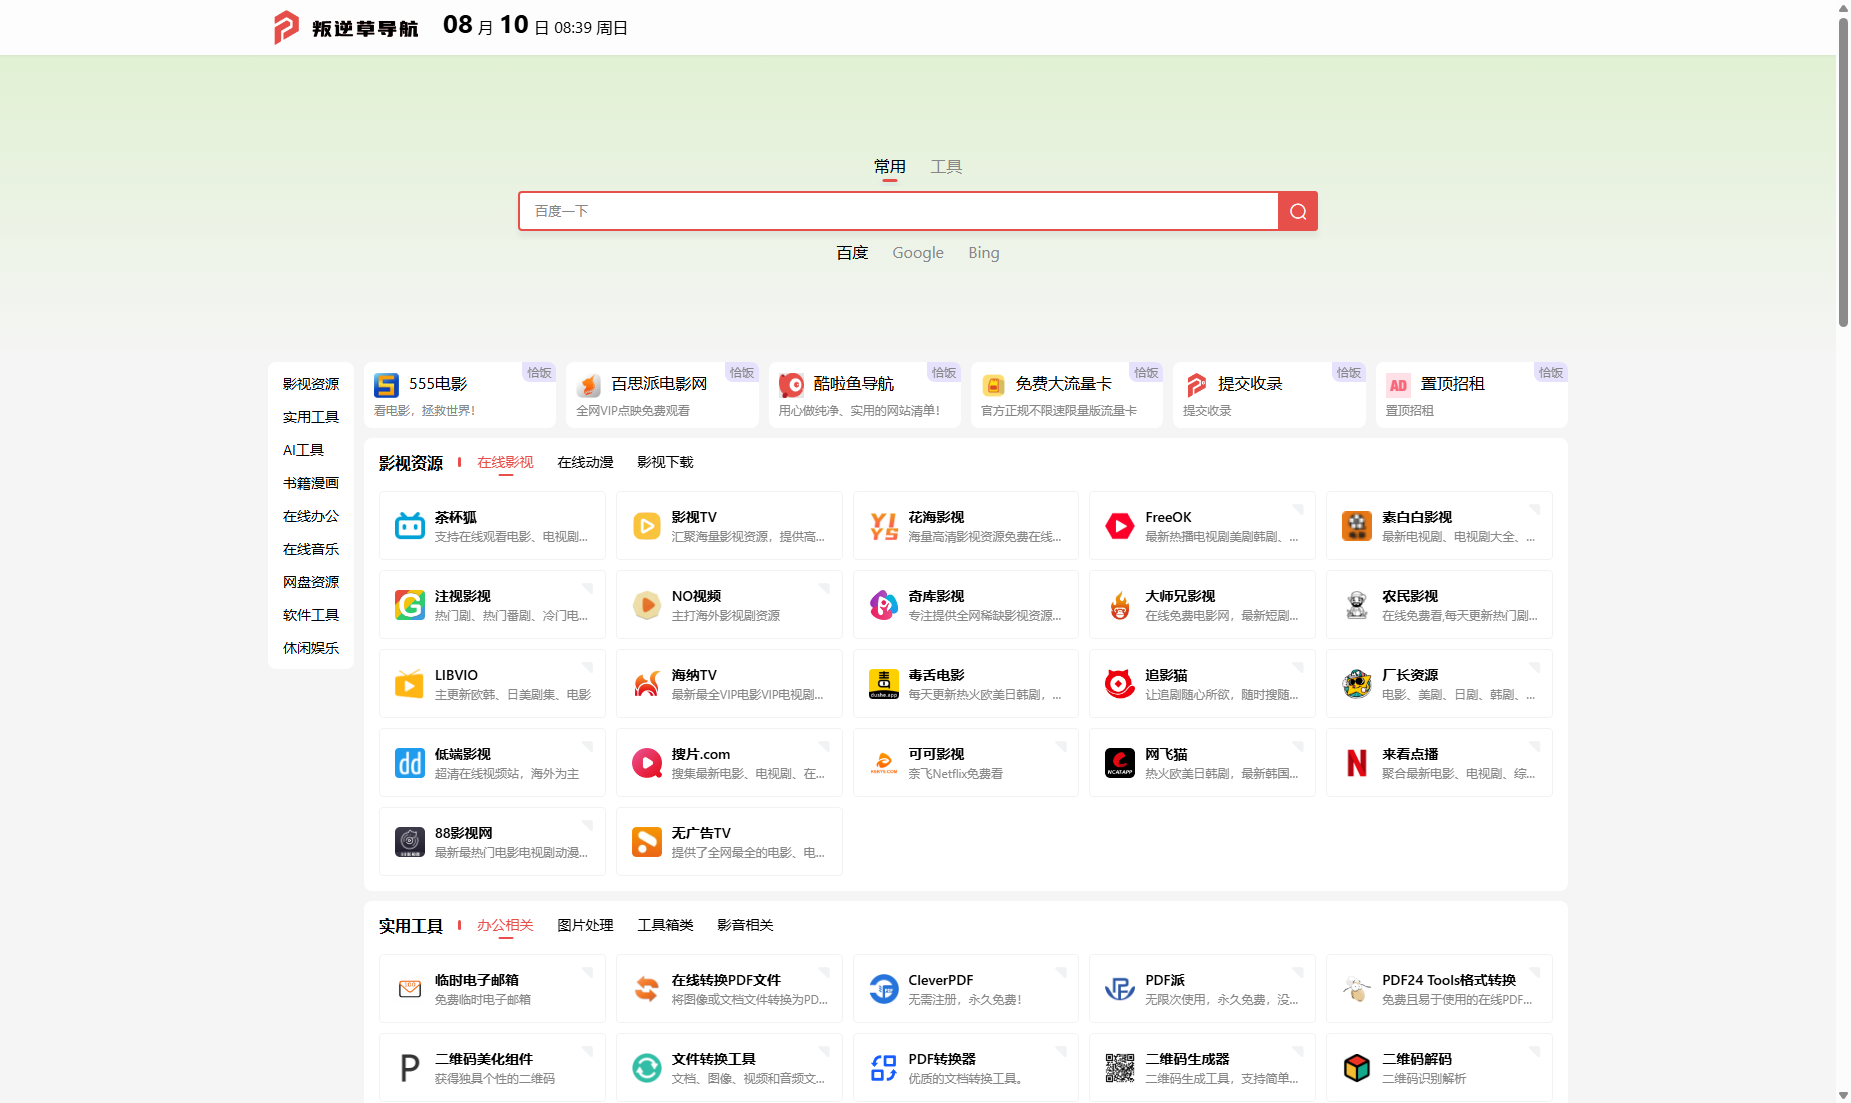Jump to 书籍漫画 in sidebar
Image resolution: width=1851 pixels, height=1103 pixels.
(311, 483)
